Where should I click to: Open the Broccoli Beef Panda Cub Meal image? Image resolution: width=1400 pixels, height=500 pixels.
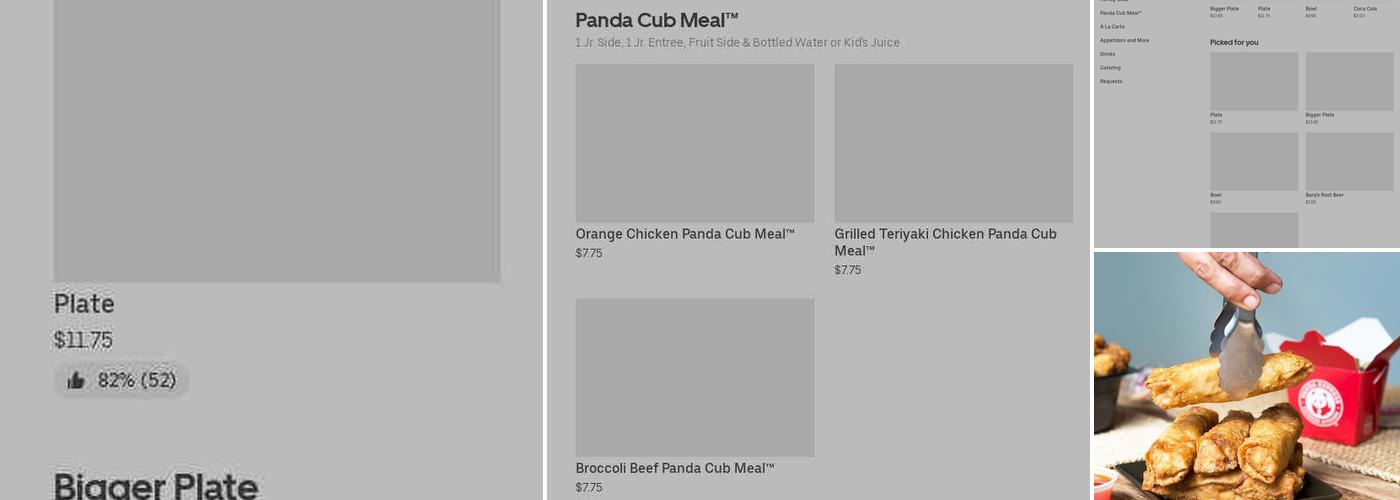pyautogui.click(x=694, y=377)
